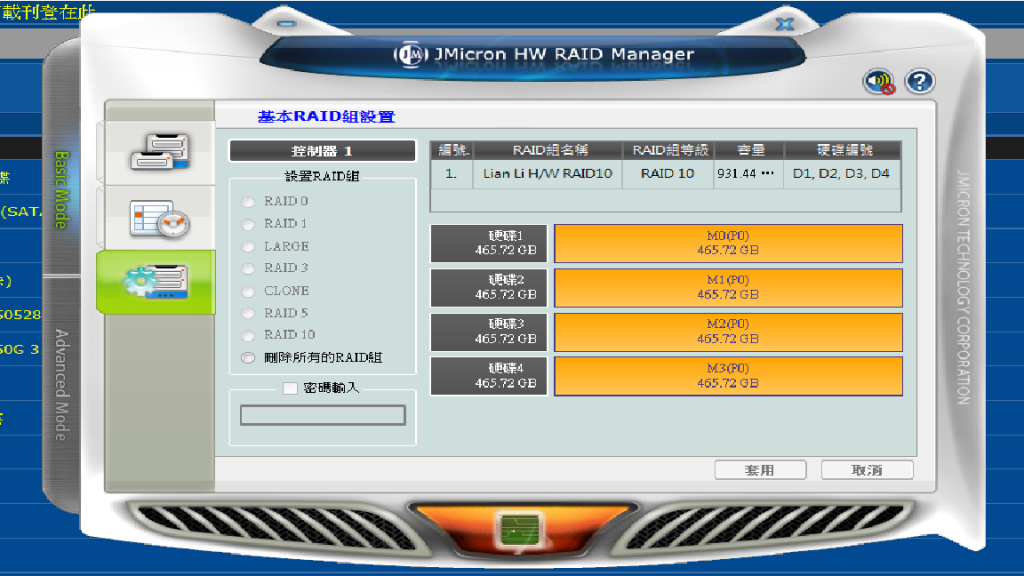Open the help question mark icon
The height and width of the screenshot is (576, 1024).
coord(920,82)
